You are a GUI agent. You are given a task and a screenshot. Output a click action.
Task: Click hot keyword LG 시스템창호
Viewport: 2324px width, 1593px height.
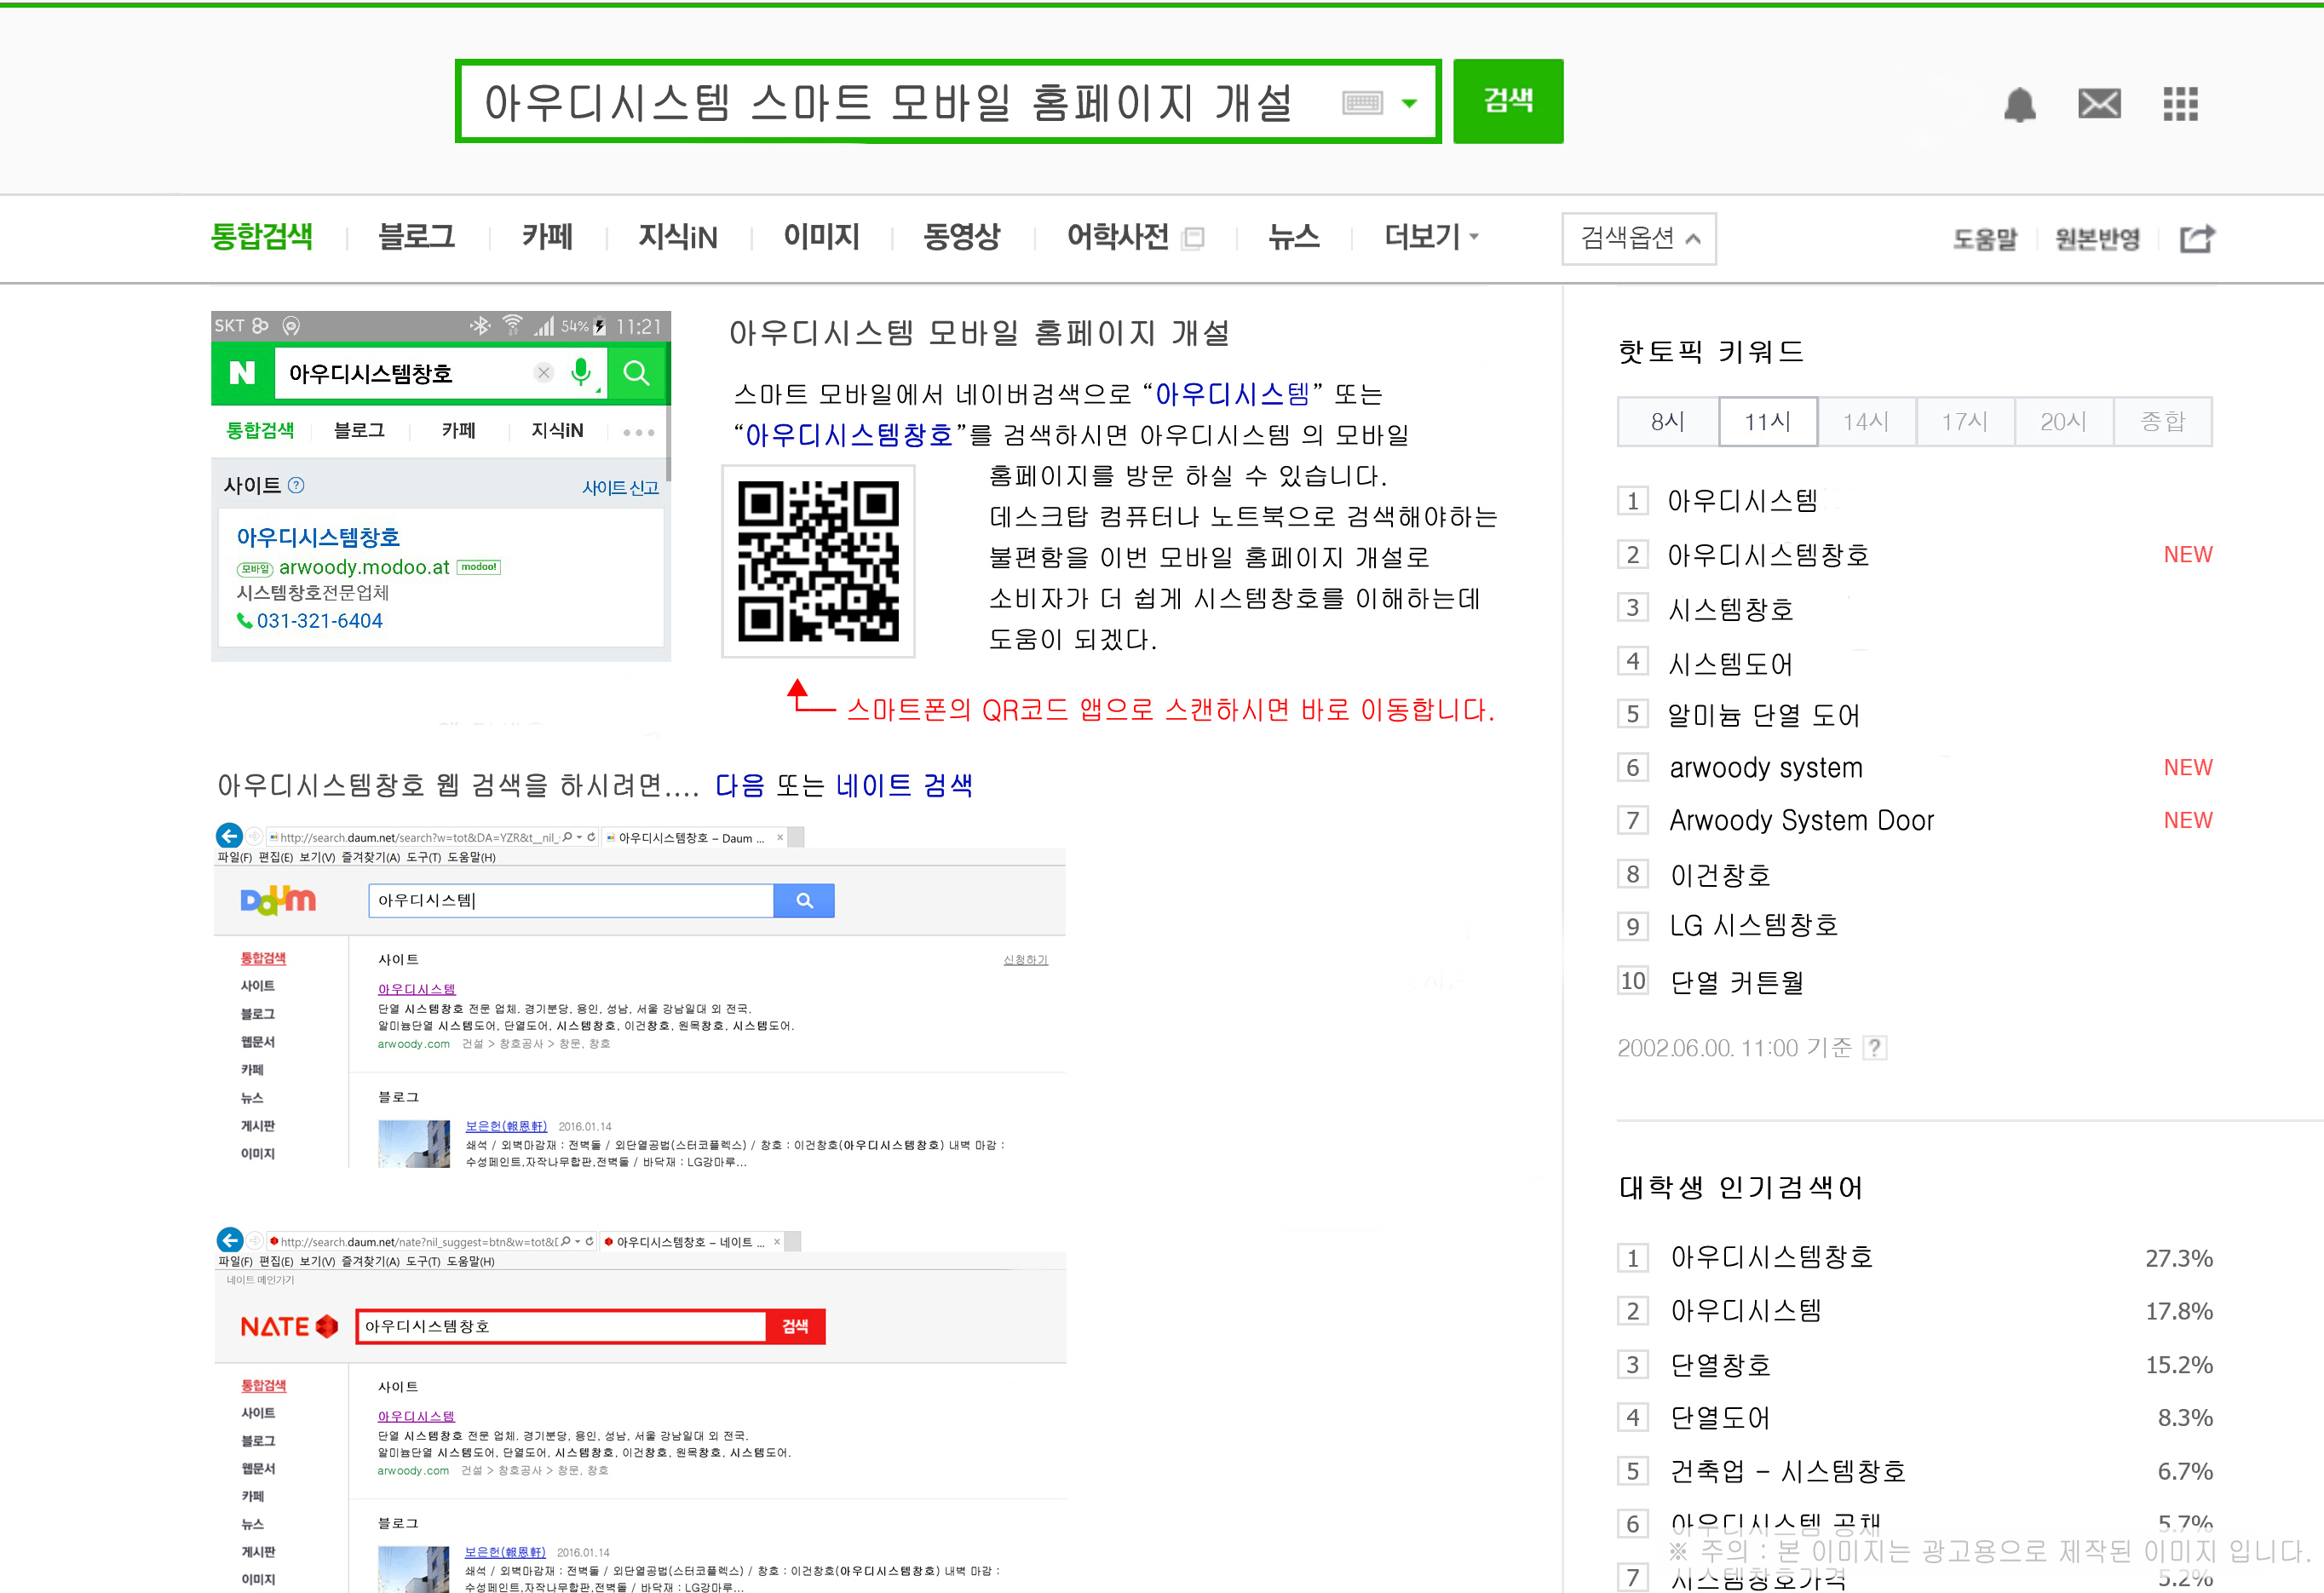click(x=1754, y=925)
